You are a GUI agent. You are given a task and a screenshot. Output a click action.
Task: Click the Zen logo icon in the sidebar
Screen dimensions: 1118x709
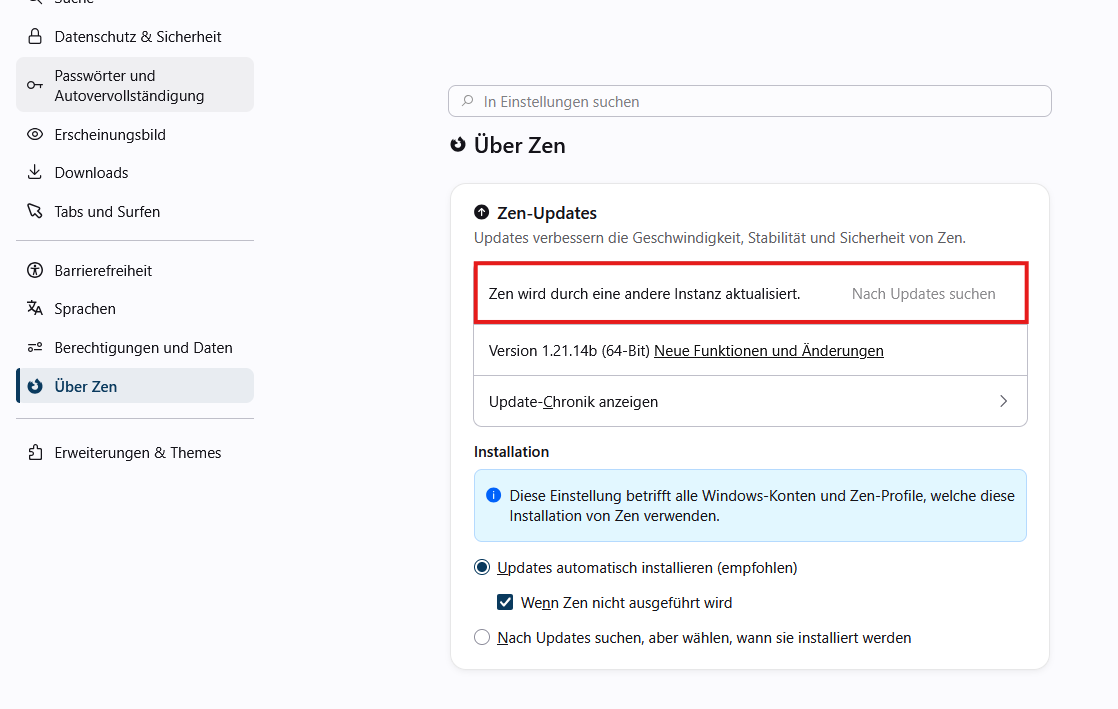tap(34, 386)
